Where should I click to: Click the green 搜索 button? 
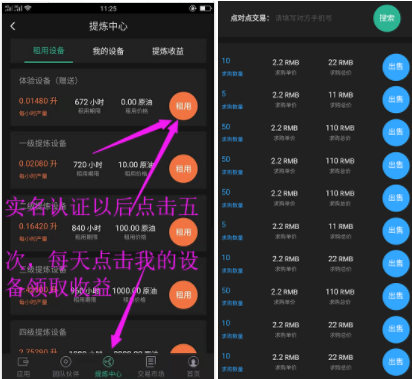click(387, 18)
